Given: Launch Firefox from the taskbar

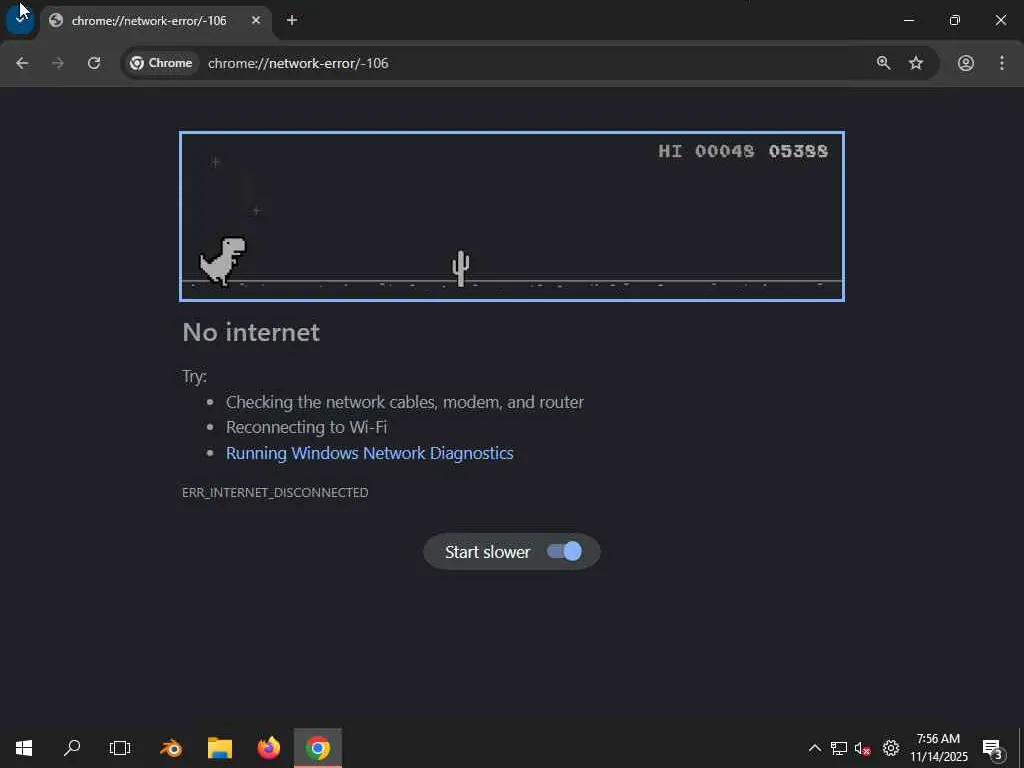Looking at the screenshot, I should [x=269, y=748].
